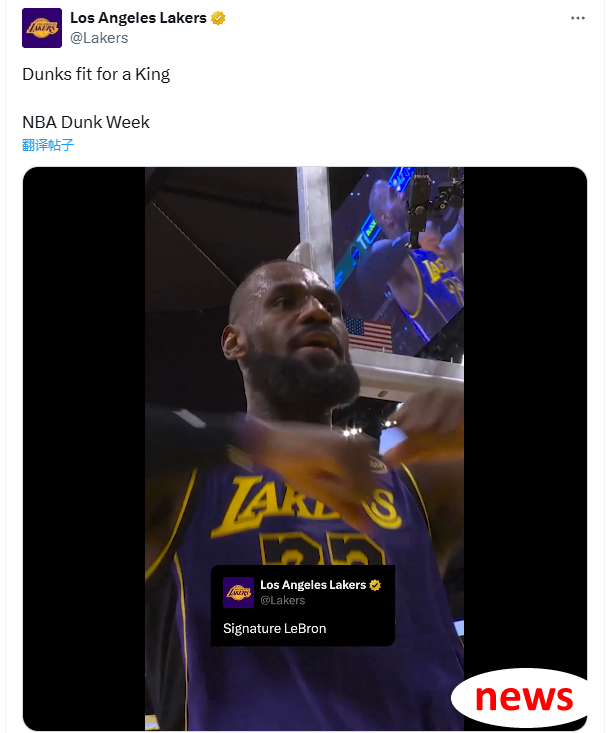Viewport: 606px width, 733px height.
Task: Click the red news badge
Action: (522, 697)
